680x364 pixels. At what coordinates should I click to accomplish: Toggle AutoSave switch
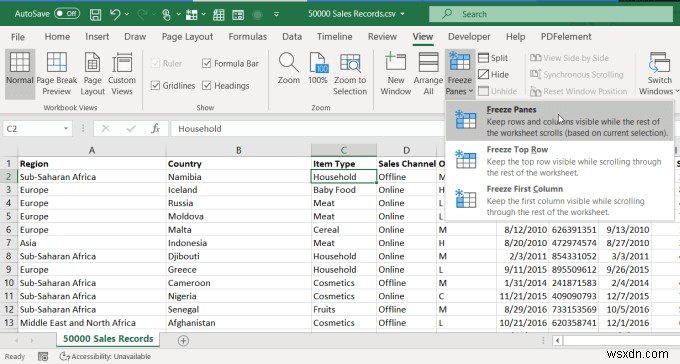tap(67, 14)
